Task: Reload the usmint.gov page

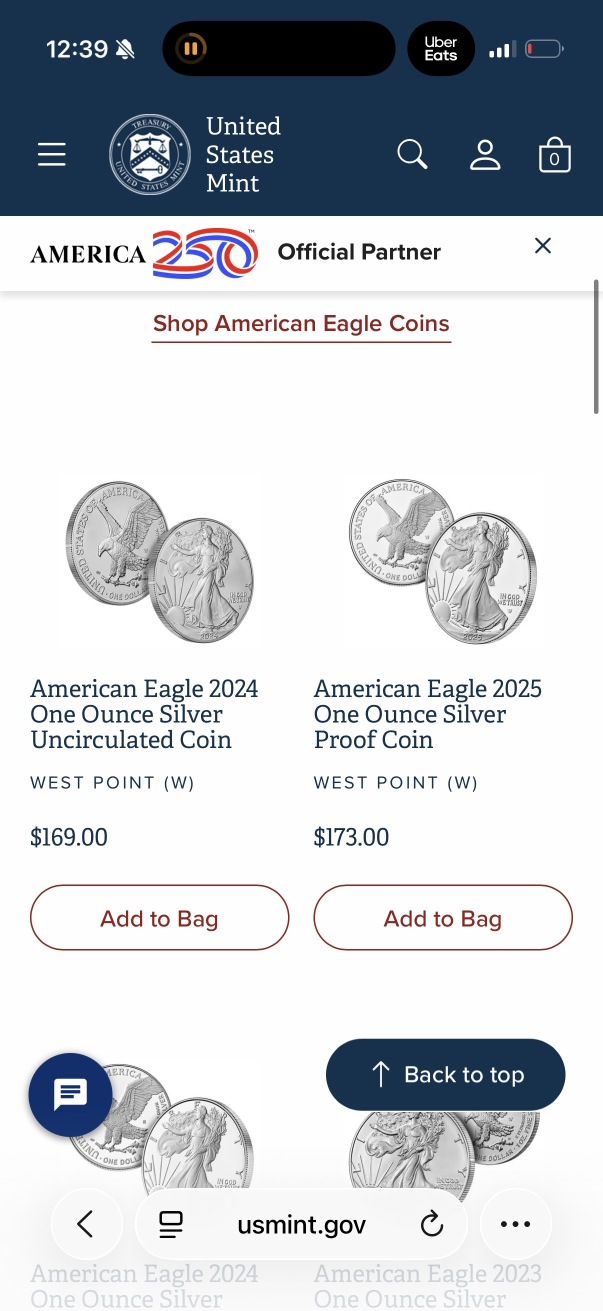Action: tap(431, 1224)
